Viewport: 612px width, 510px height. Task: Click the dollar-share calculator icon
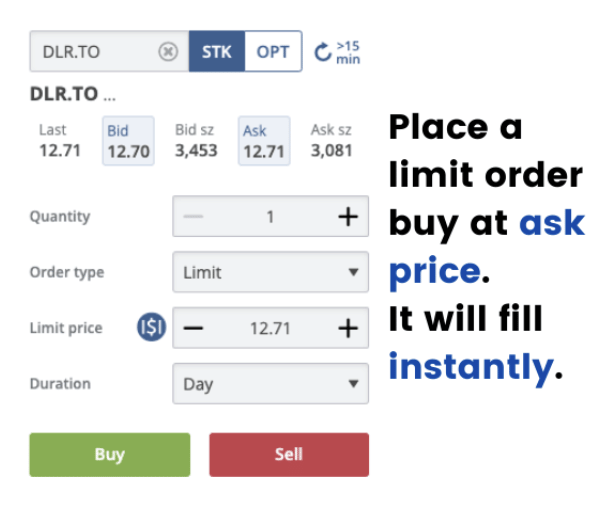pyautogui.click(x=152, y=328)
